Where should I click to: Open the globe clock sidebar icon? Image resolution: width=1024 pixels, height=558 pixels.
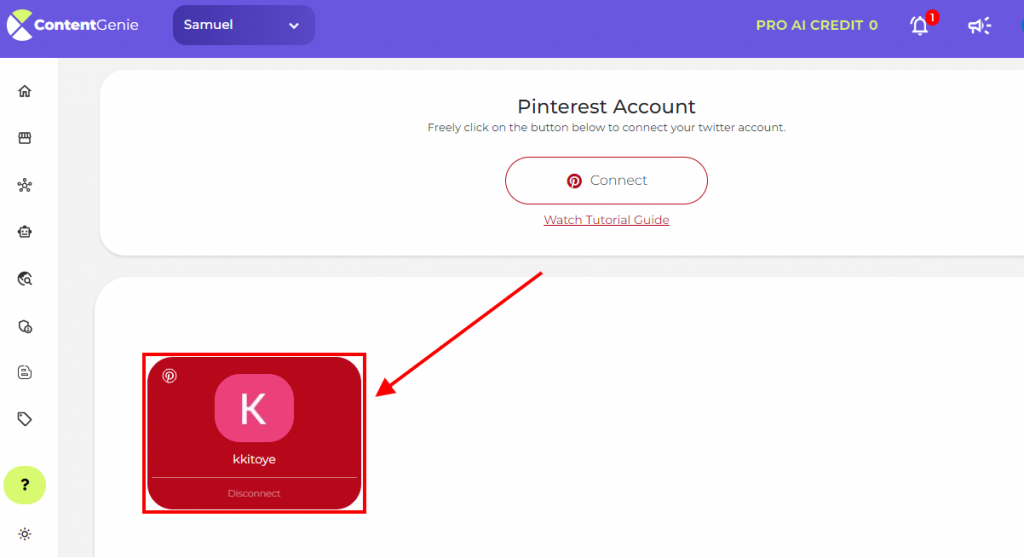(25, 326)
